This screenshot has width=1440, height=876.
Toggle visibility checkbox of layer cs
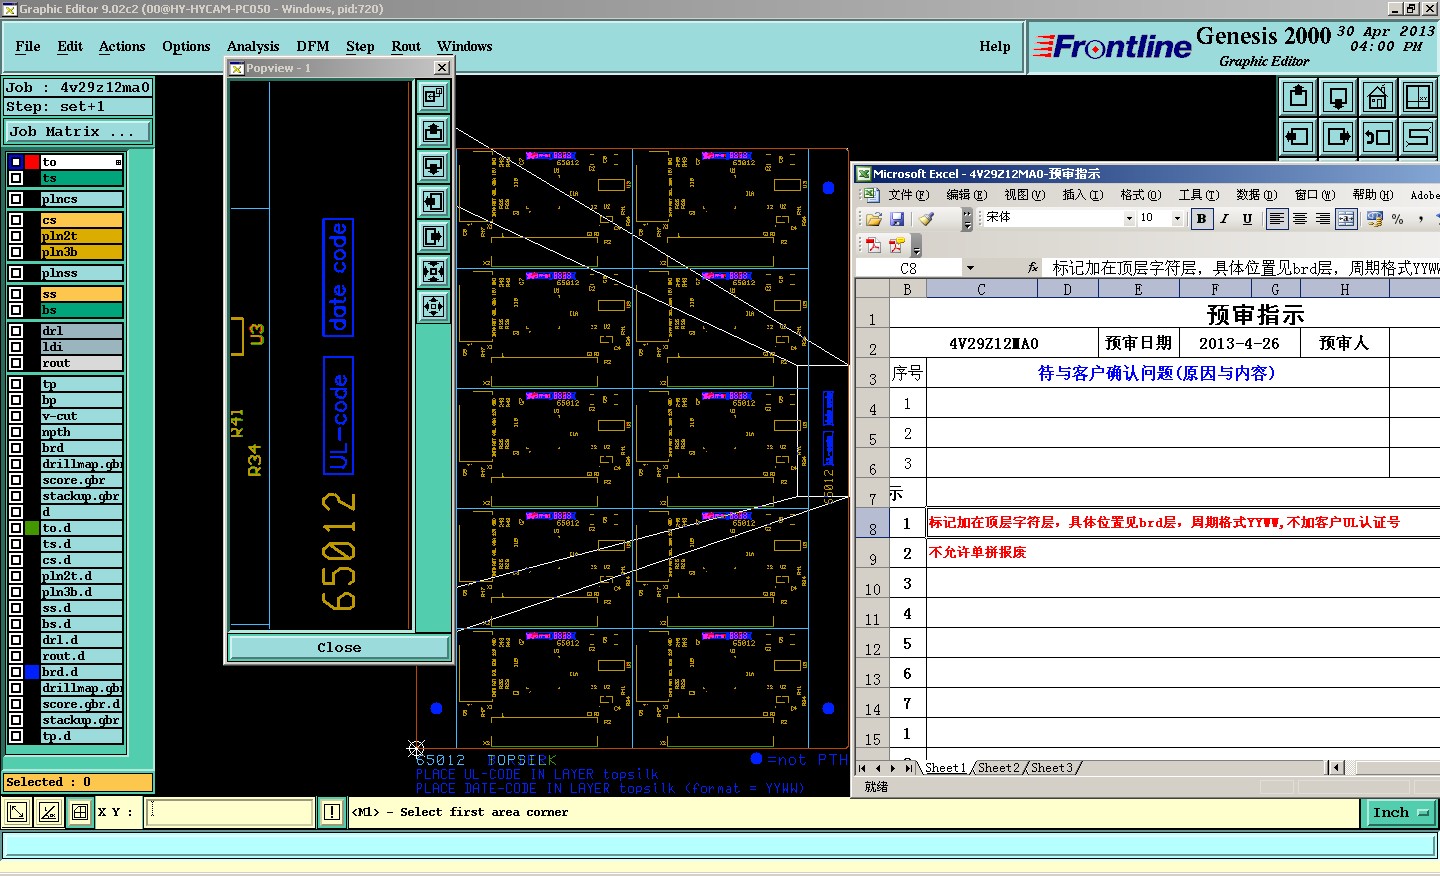[x=16, y=220]
